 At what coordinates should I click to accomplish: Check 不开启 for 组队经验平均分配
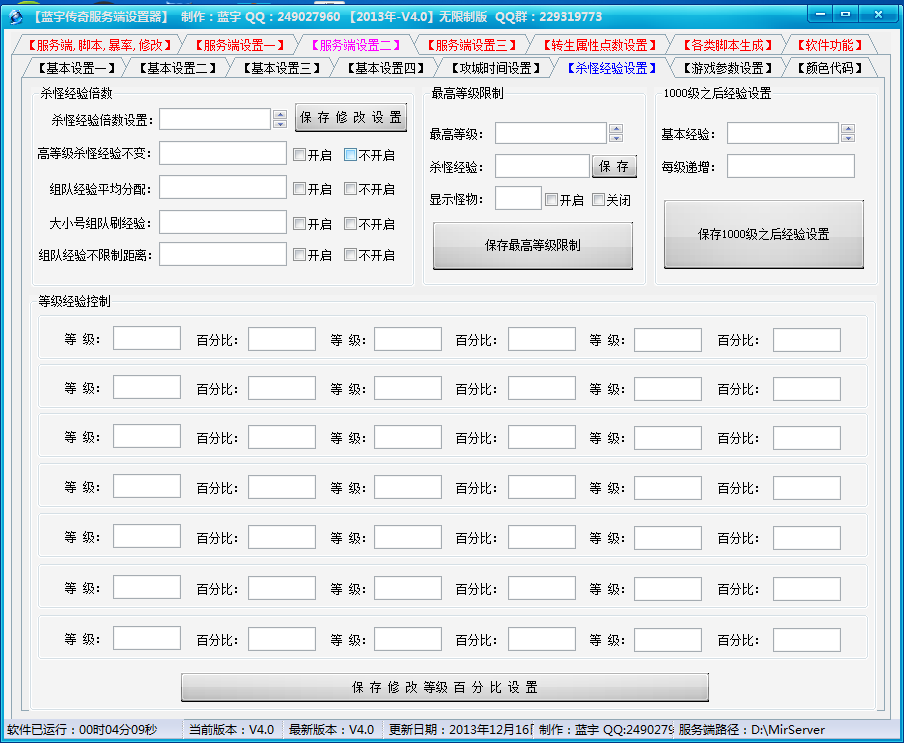coord(351,189)
